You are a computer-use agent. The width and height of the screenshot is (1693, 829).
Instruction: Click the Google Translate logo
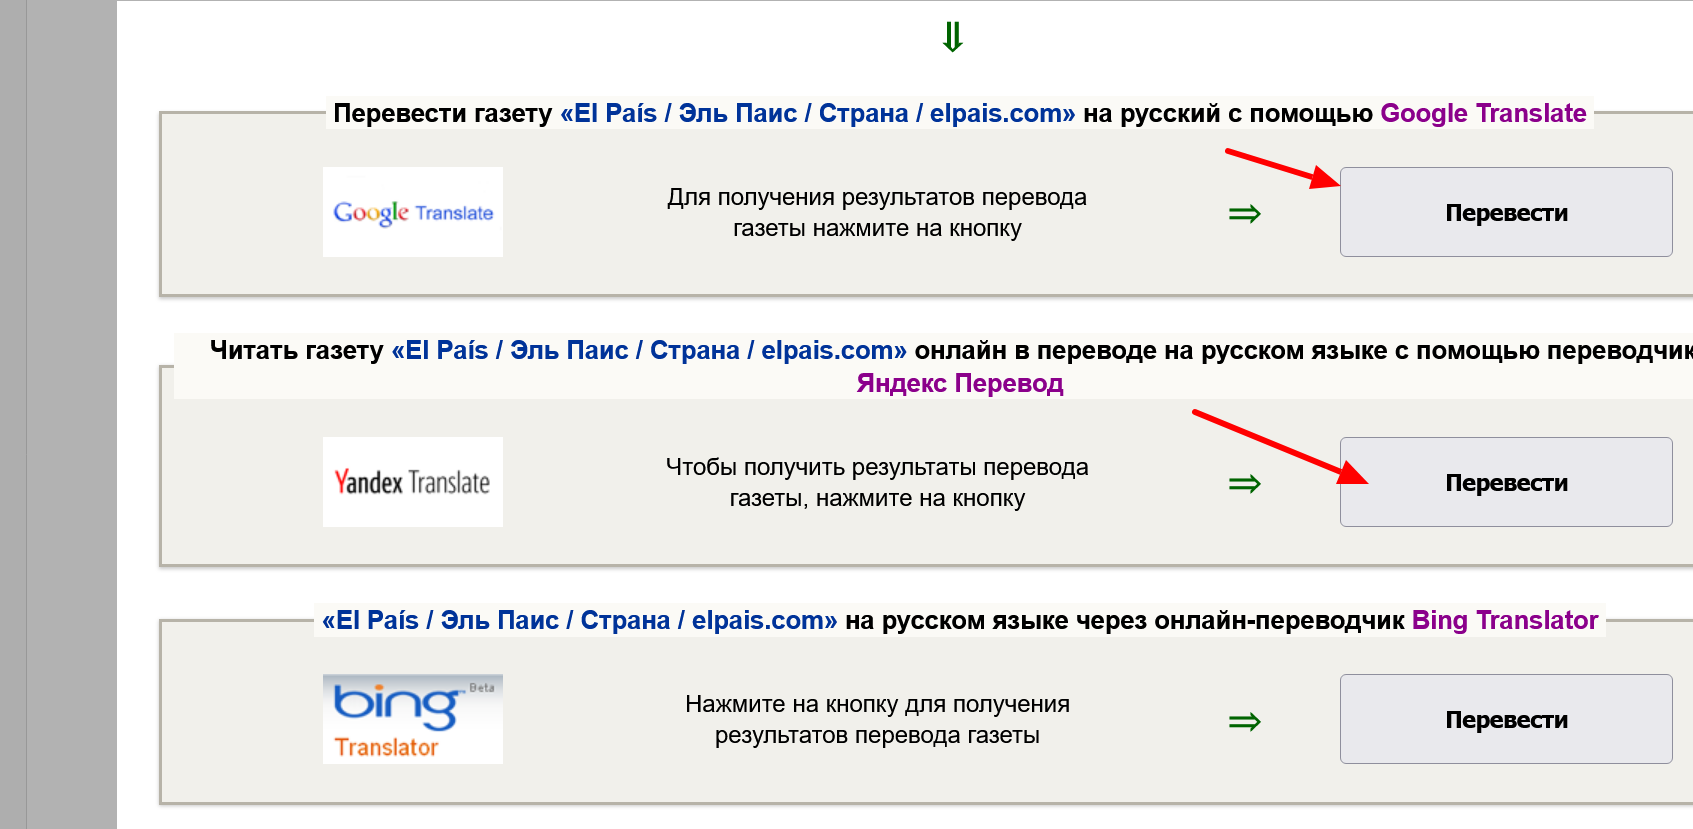pyautogui.click(x=412, y=212)
